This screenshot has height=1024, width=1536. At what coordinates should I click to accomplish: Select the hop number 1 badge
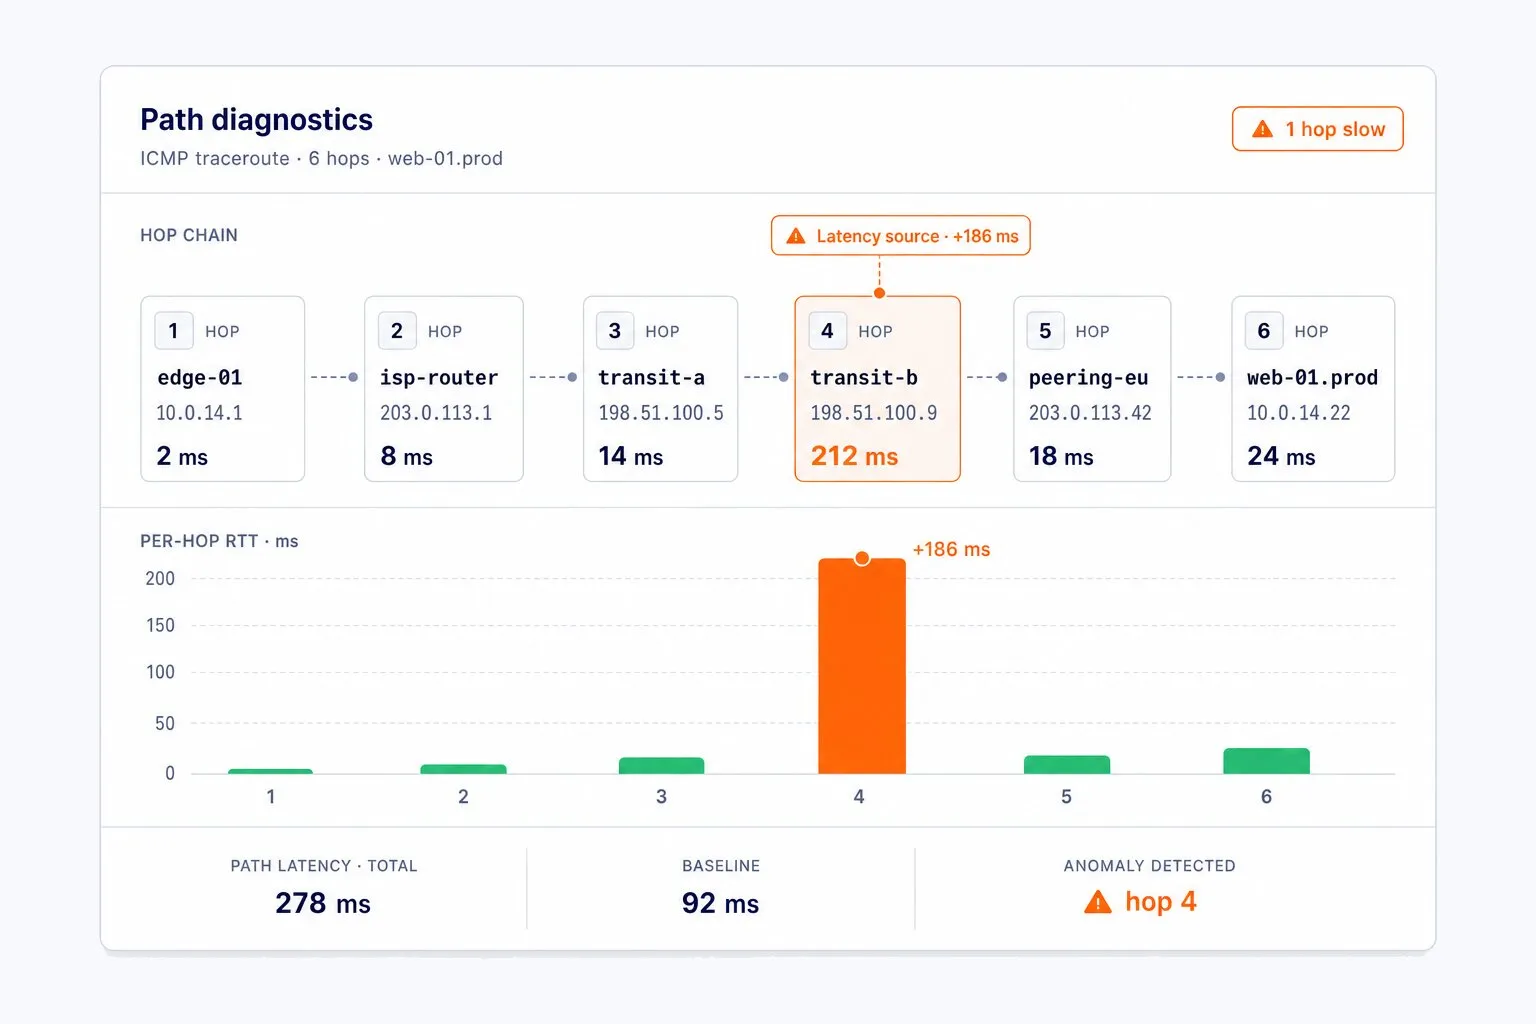pyautogui.click(x=174, y=331)
